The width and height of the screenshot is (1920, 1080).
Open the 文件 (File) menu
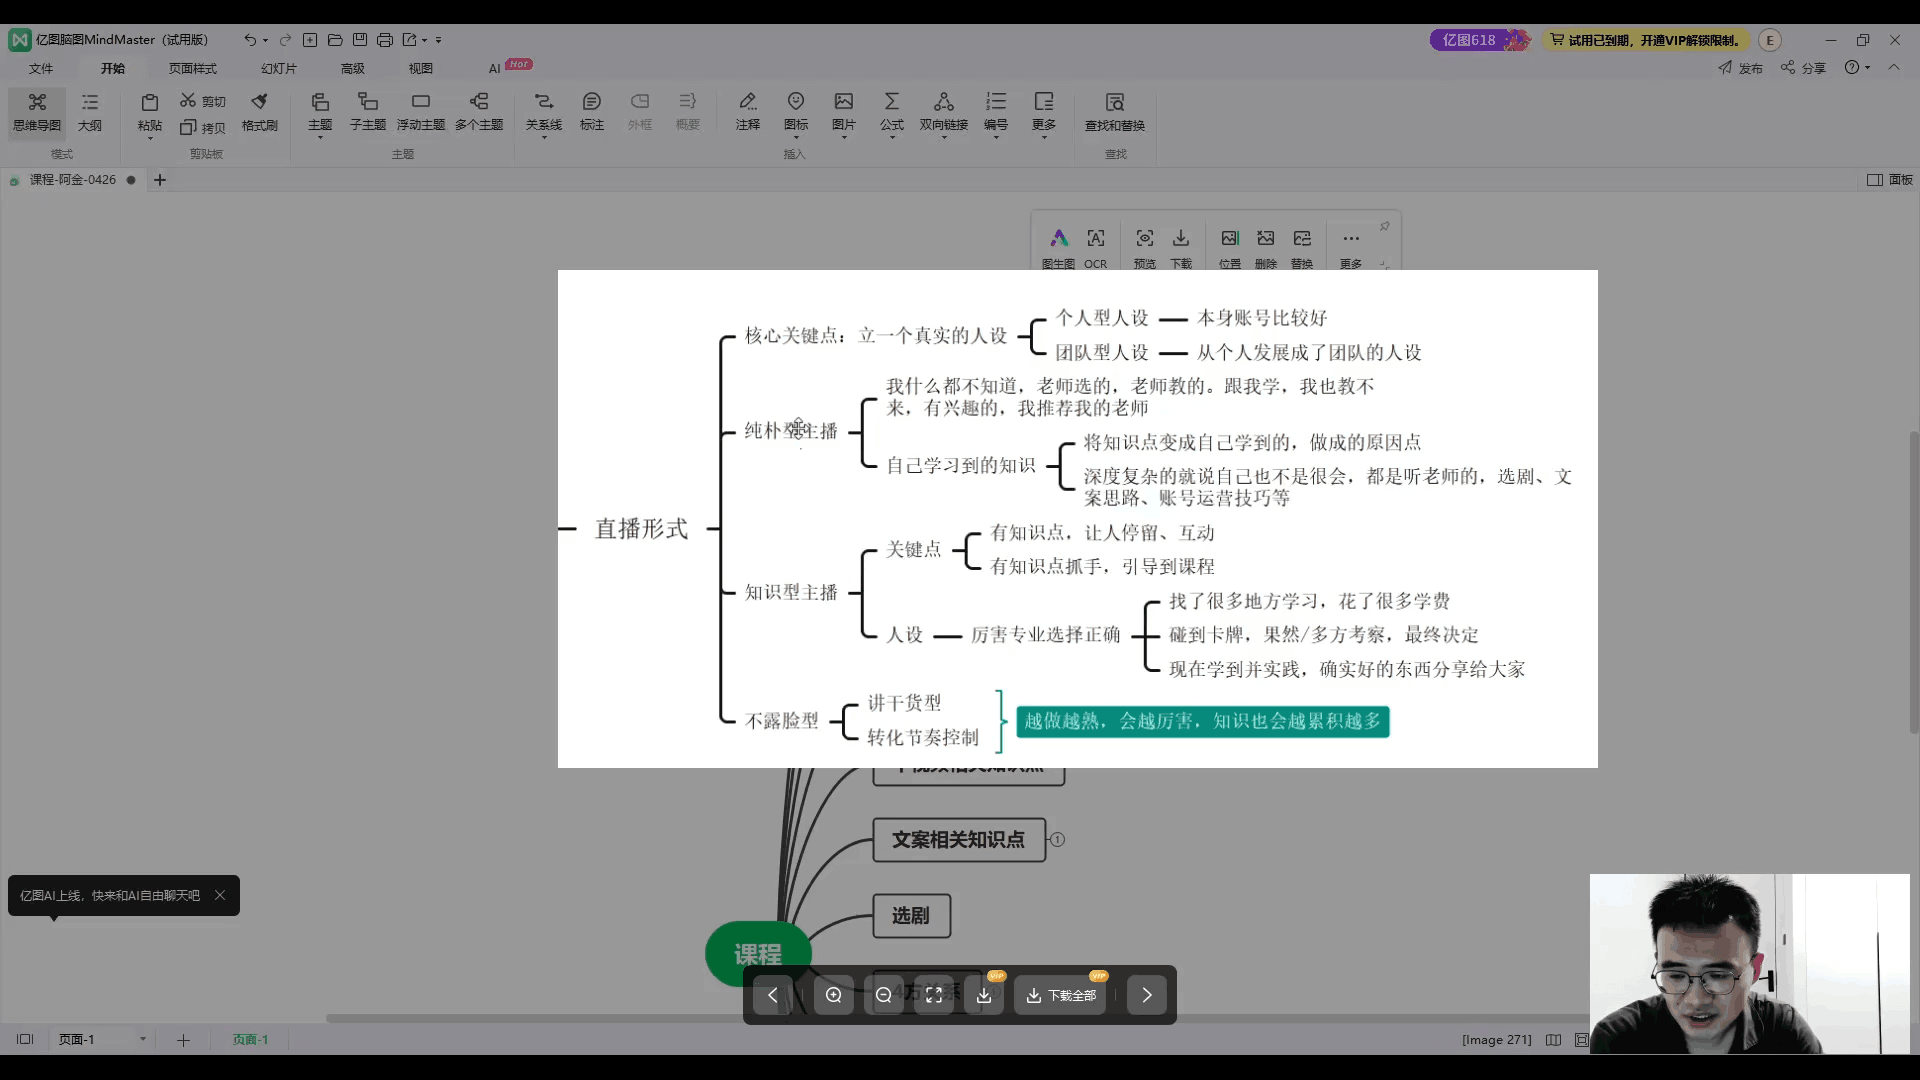pos(41,68)
